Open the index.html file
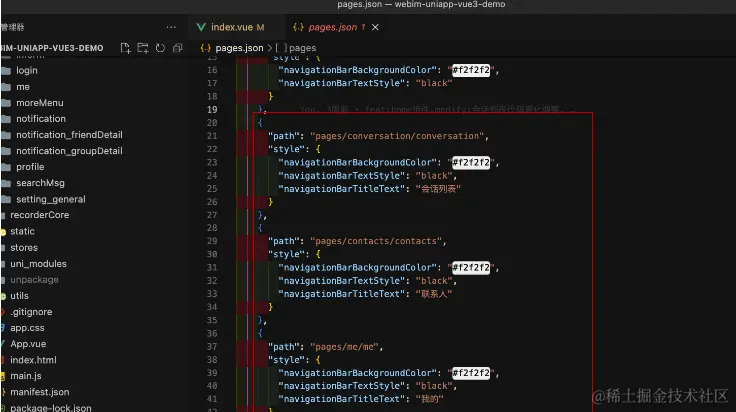The width and height of the screenshot is (736, 412). (33, 360)
